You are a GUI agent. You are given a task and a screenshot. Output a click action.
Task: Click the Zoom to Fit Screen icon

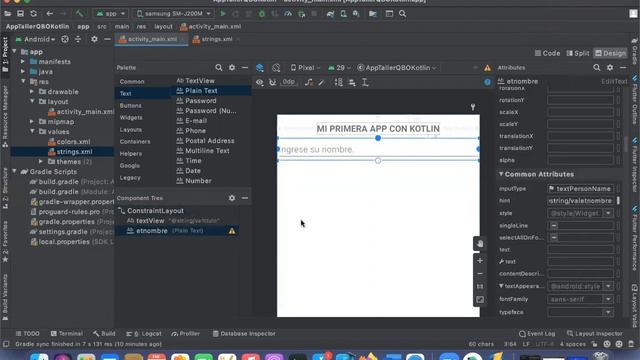point(480,300)
